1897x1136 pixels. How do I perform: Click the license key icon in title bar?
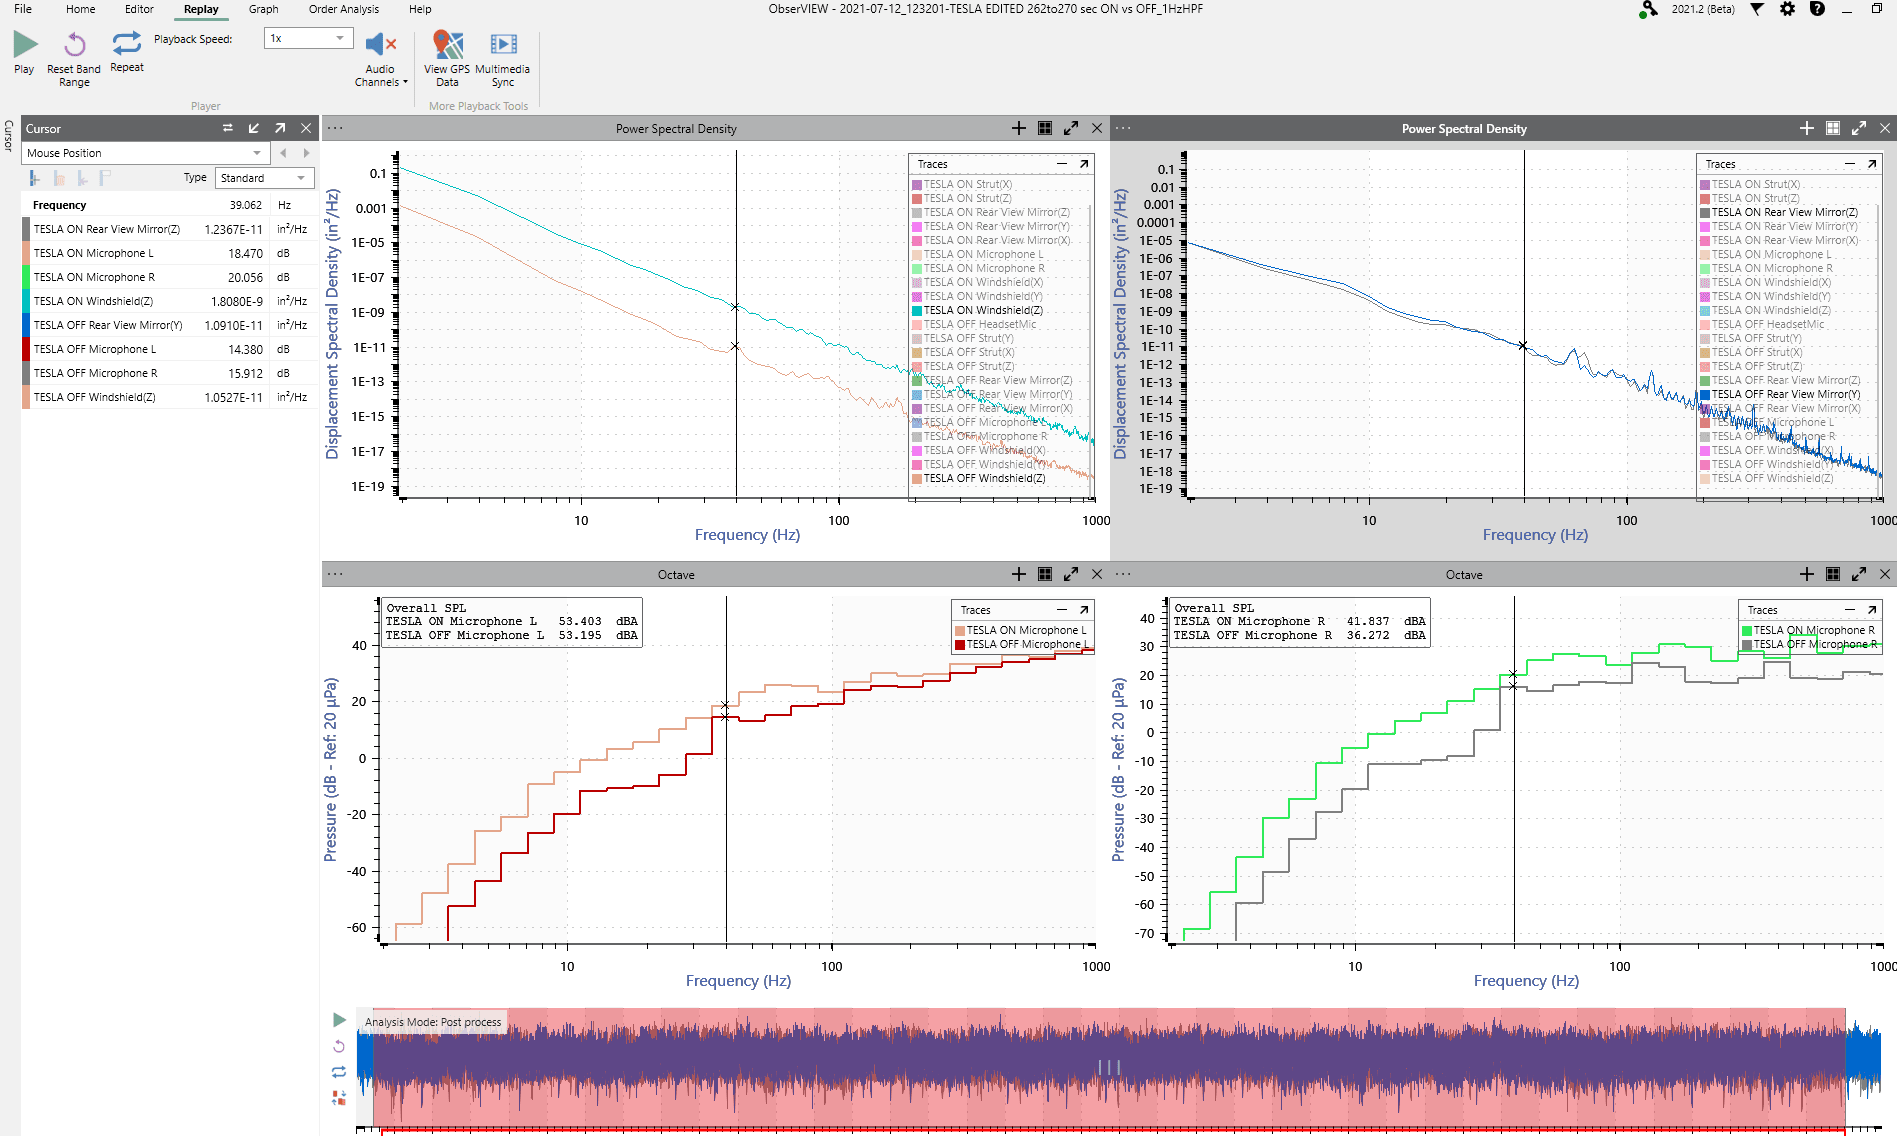1648,10
